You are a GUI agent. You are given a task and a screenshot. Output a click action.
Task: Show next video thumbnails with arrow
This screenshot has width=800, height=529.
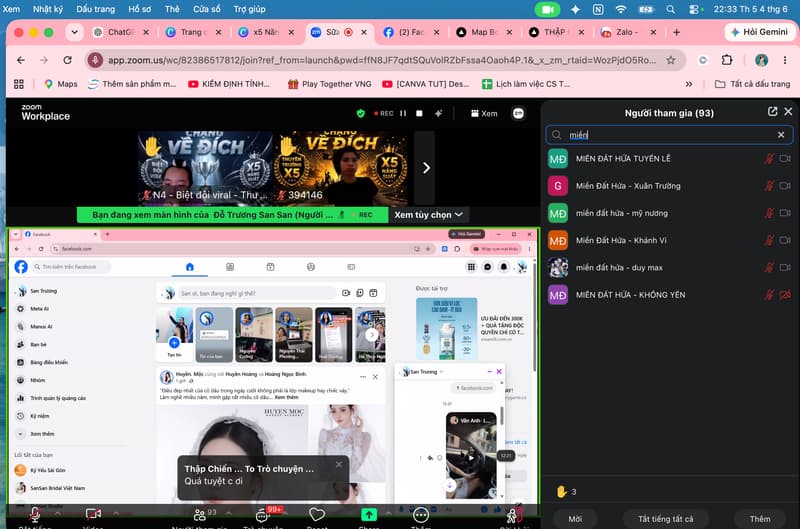coord(426,168)
